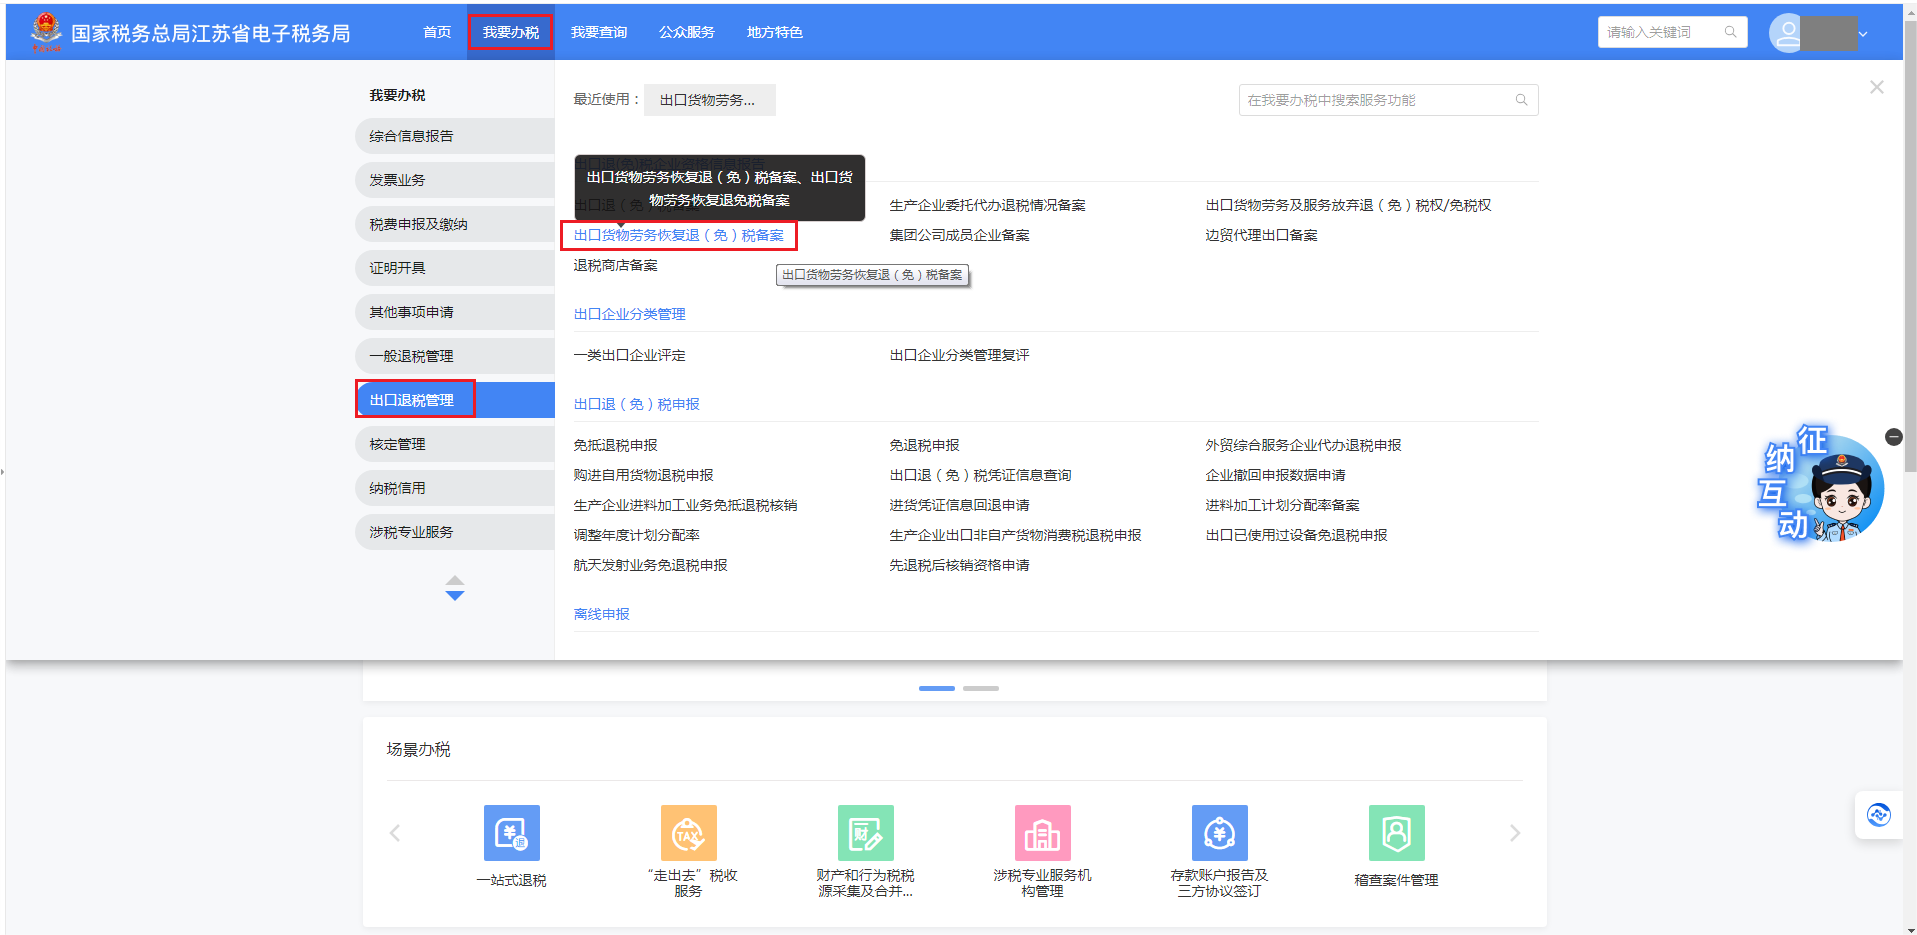The width and height of the screenshot is (1917, 935).
Task: Open the 我要查询 top menu
Action: pos(598,32)
